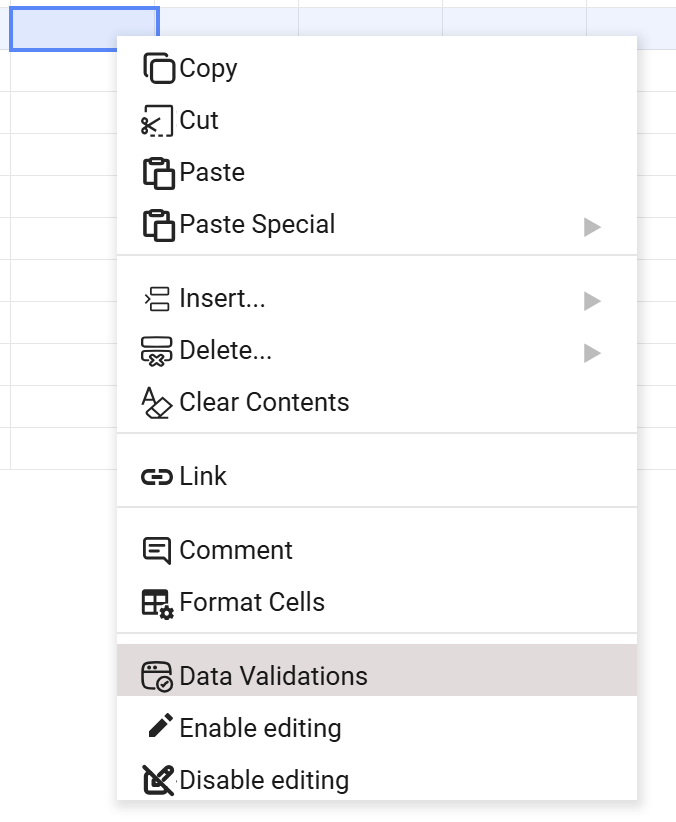Click the Copy icon in context menu
The width and height of the screenshot is (676, 822).
coord(158,68)
